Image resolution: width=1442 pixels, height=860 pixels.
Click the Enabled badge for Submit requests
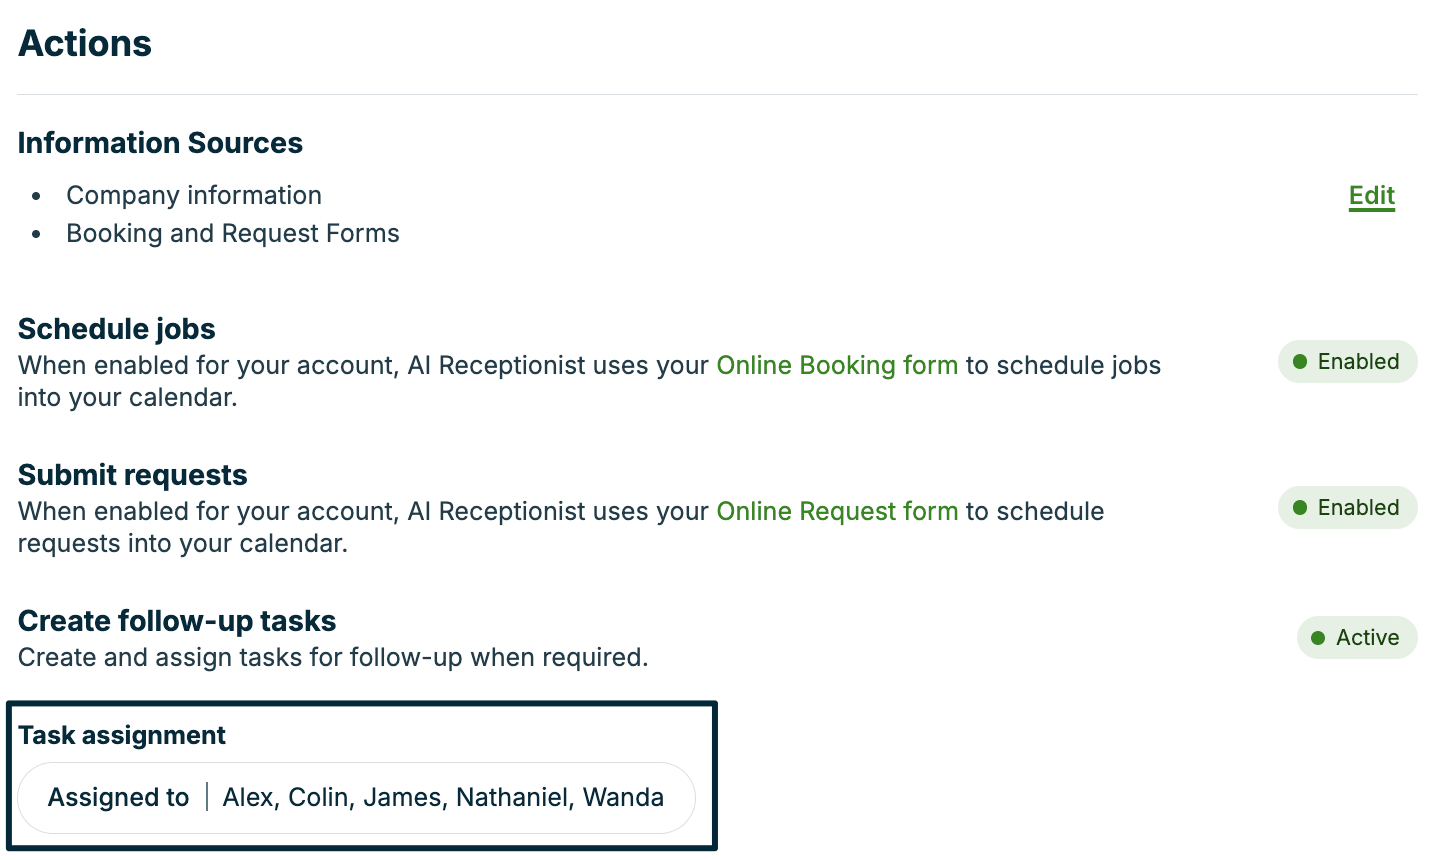click(1347, 508)
